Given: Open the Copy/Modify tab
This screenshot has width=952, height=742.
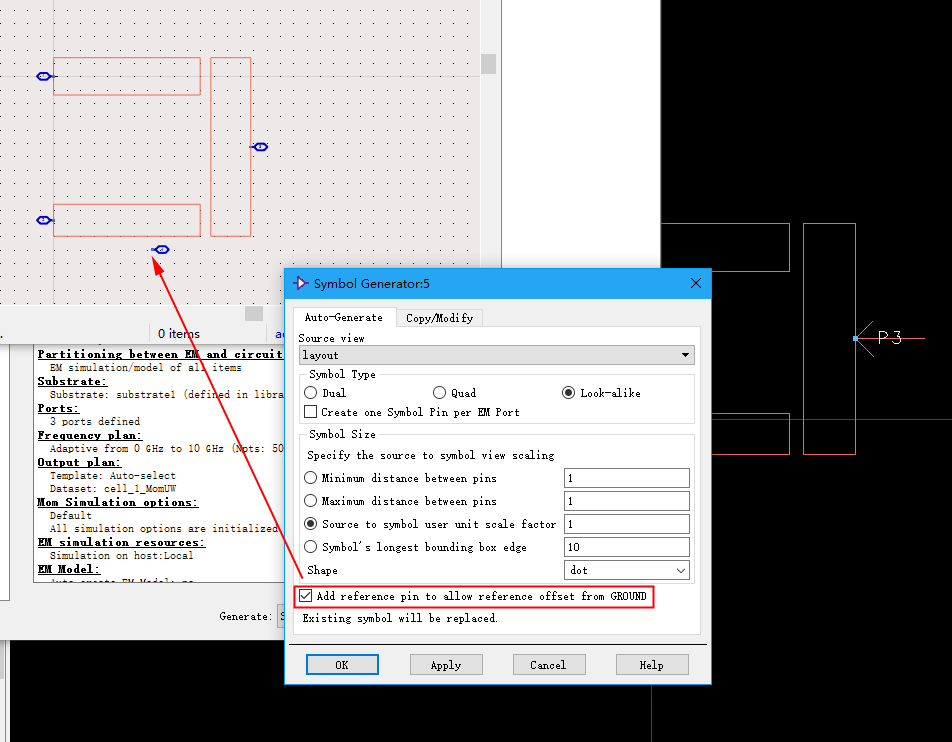Looking at the screenshot, I should (x=440, y=318).
